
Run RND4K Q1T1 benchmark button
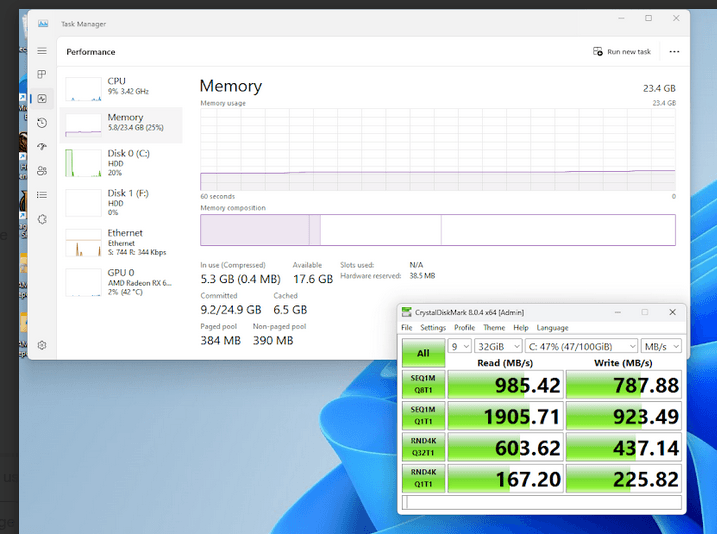pos(423,478)
